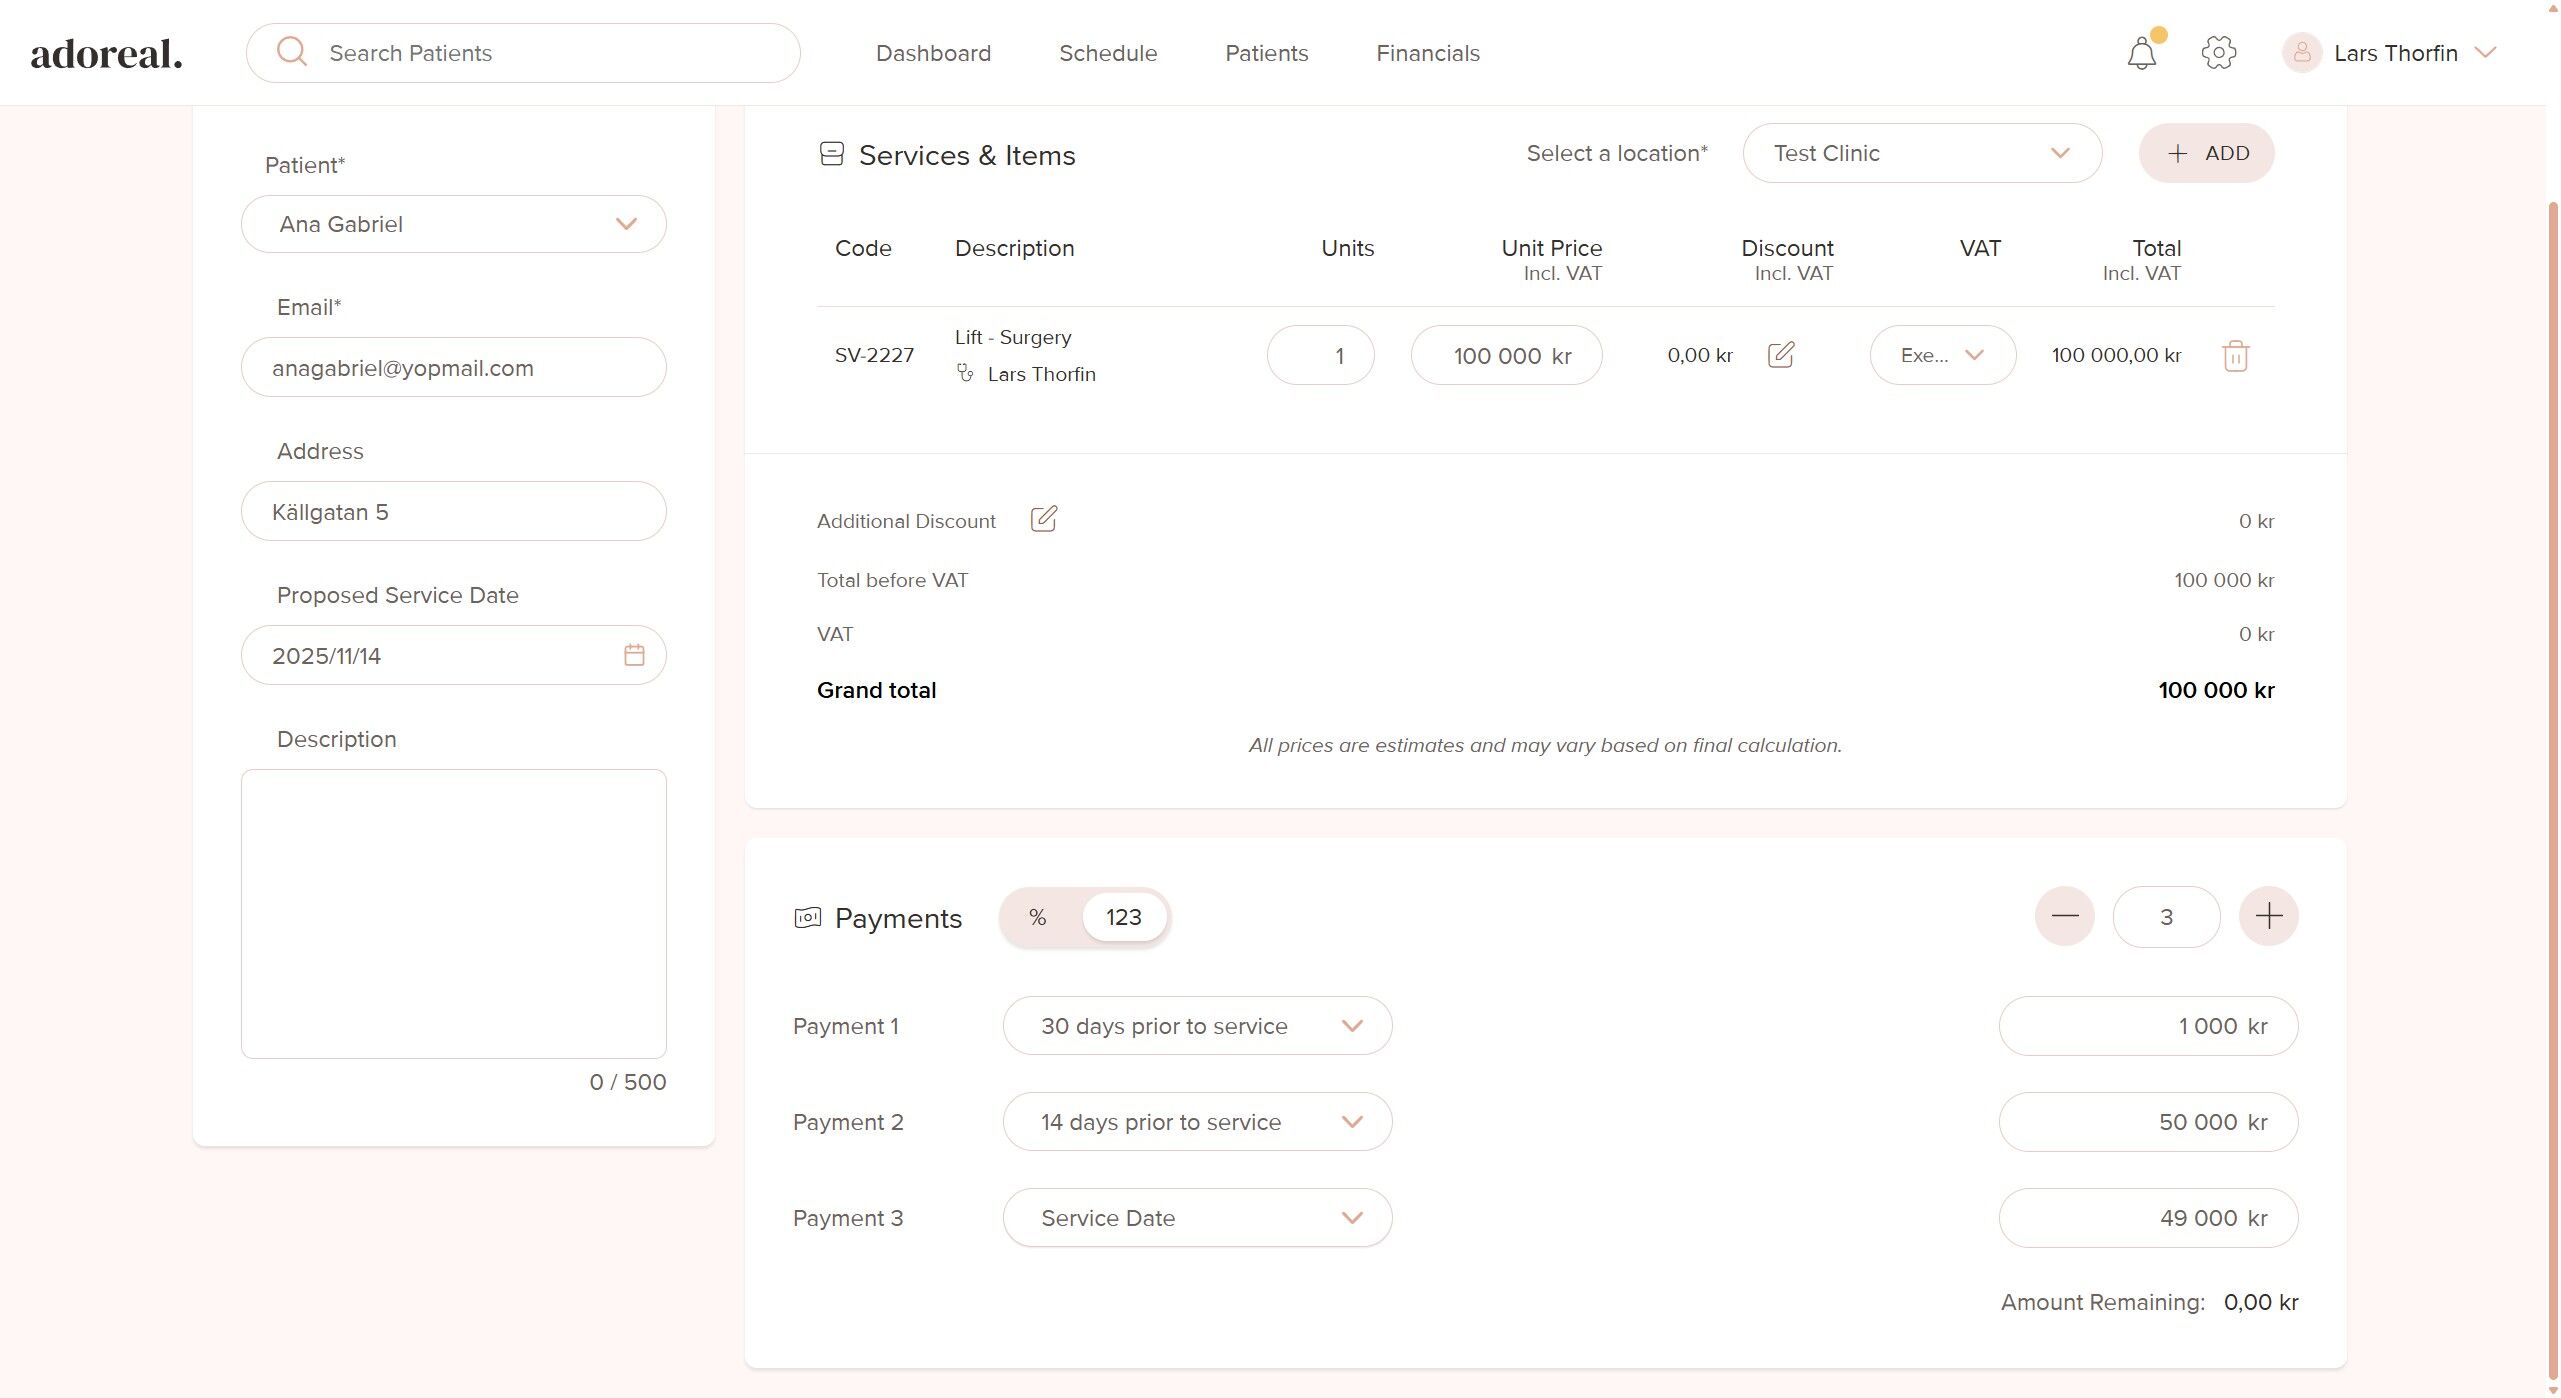Expand the Patient Ana Gabriel dropdown
This screenshot has height=1398, width=2561.
(453, 224)
